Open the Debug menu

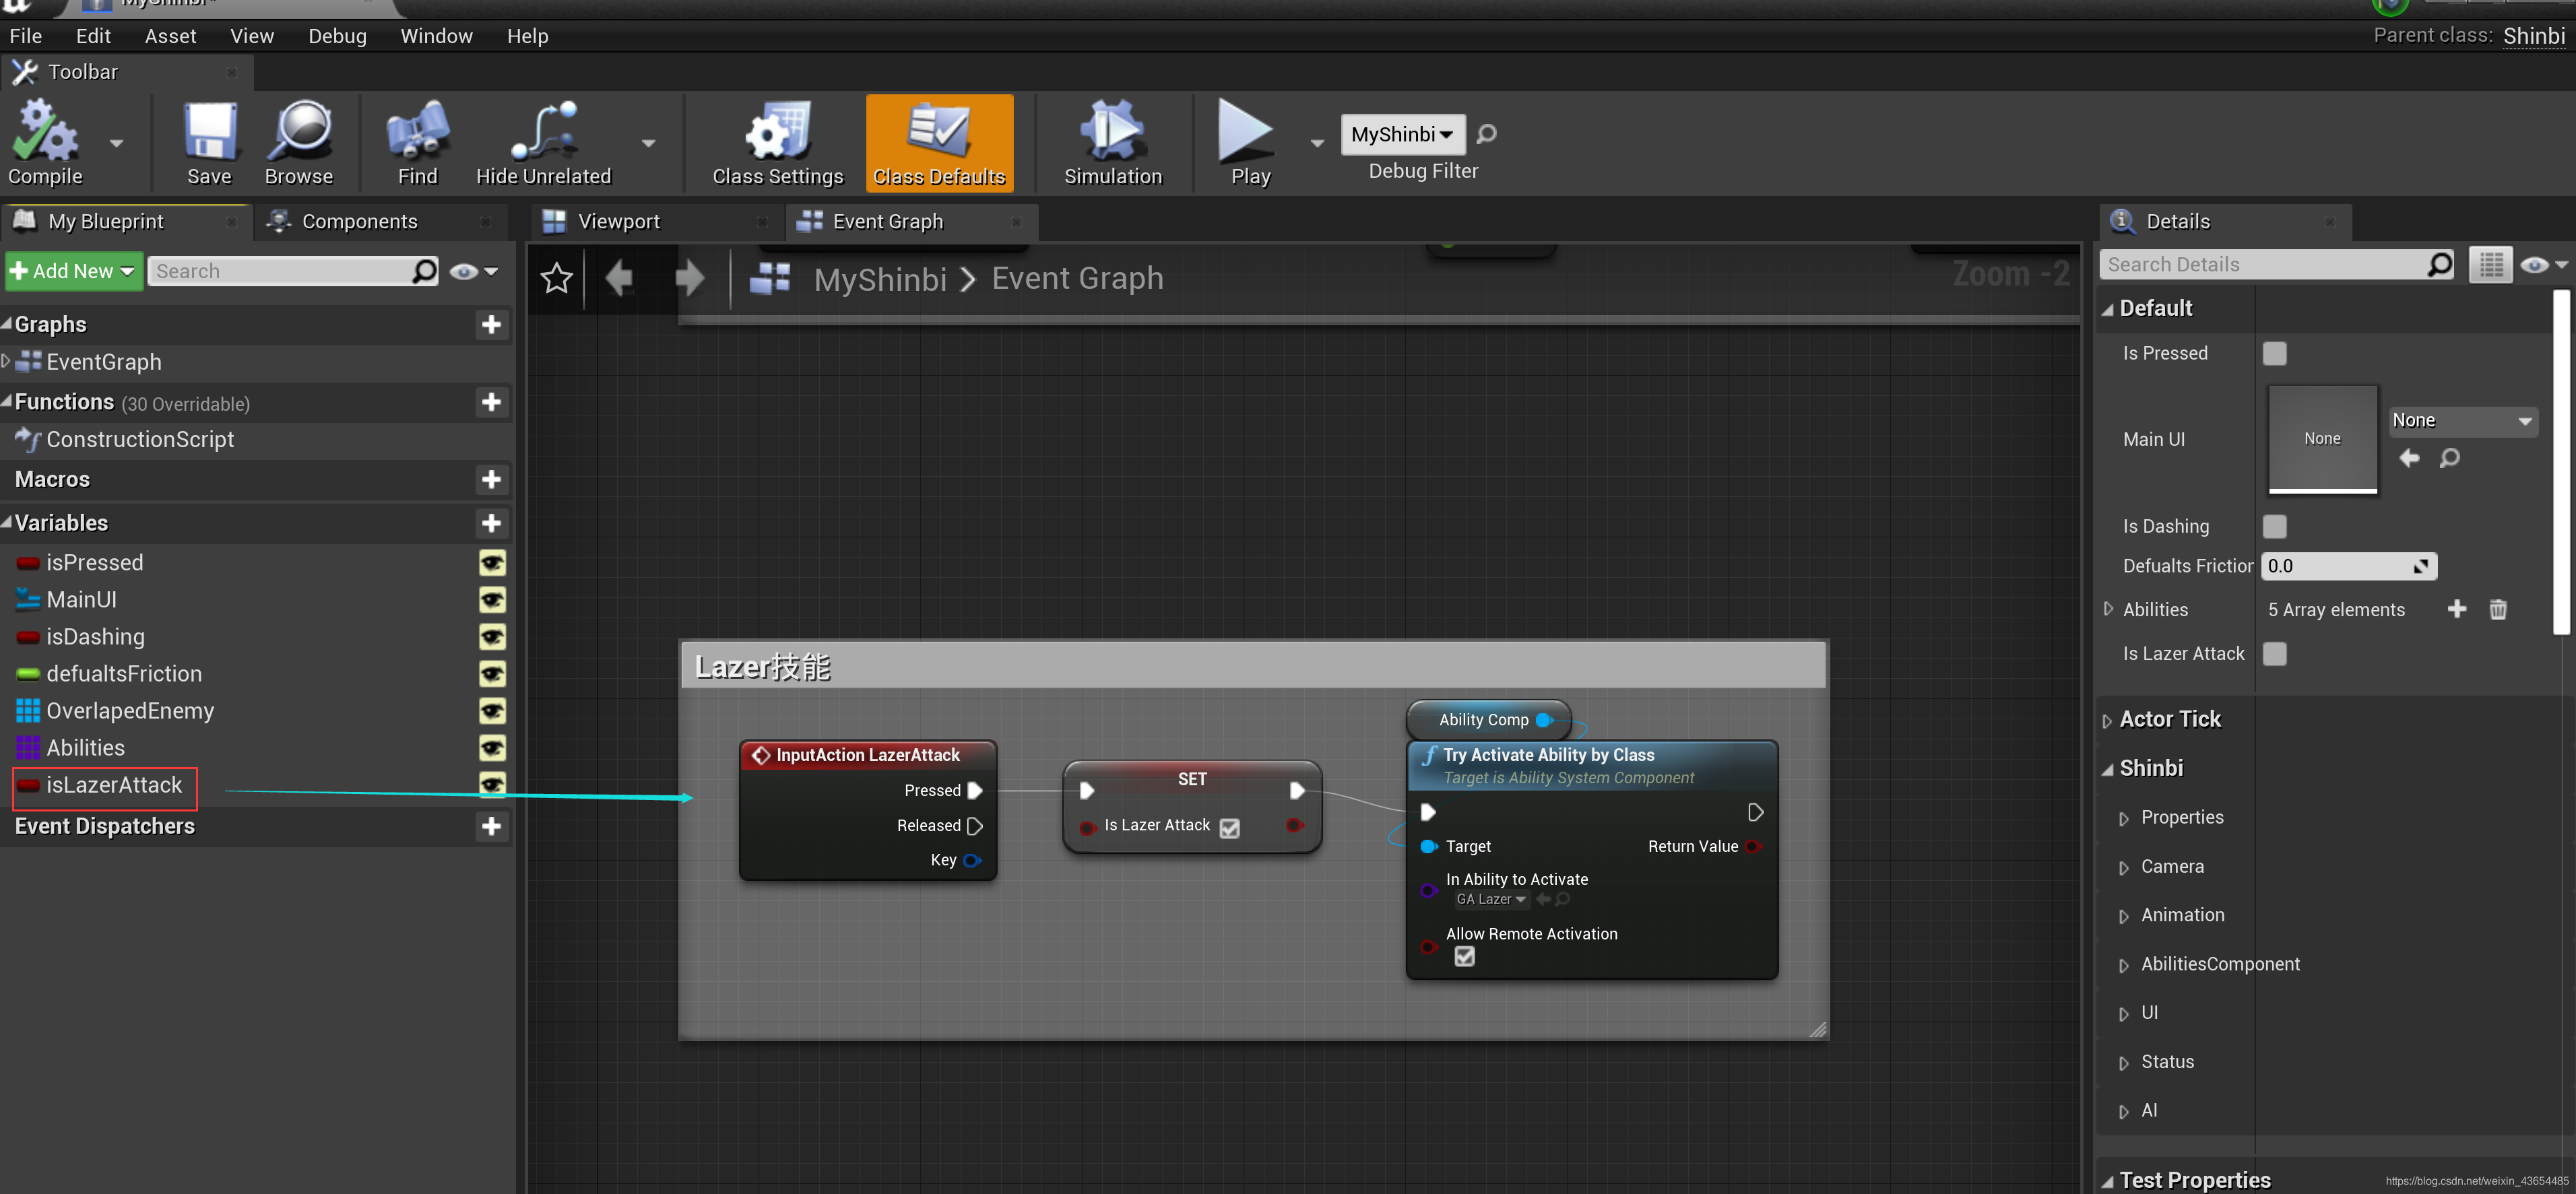(x=337, y=36)
